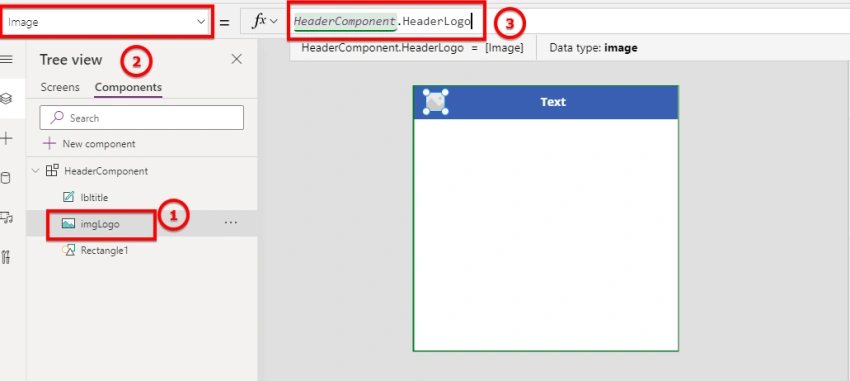Click the Insert plus icon in sidebar

coord(7,139)
